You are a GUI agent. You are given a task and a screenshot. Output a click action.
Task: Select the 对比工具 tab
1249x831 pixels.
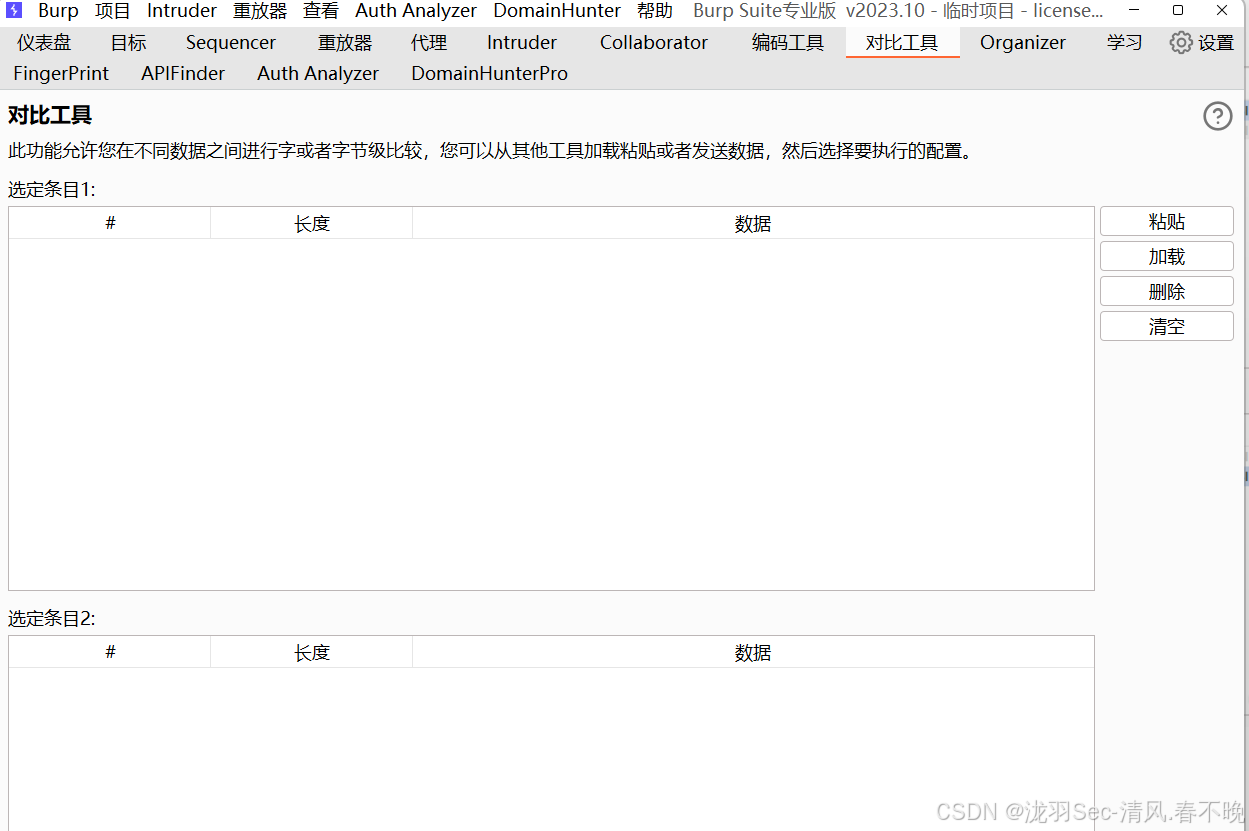902,43
